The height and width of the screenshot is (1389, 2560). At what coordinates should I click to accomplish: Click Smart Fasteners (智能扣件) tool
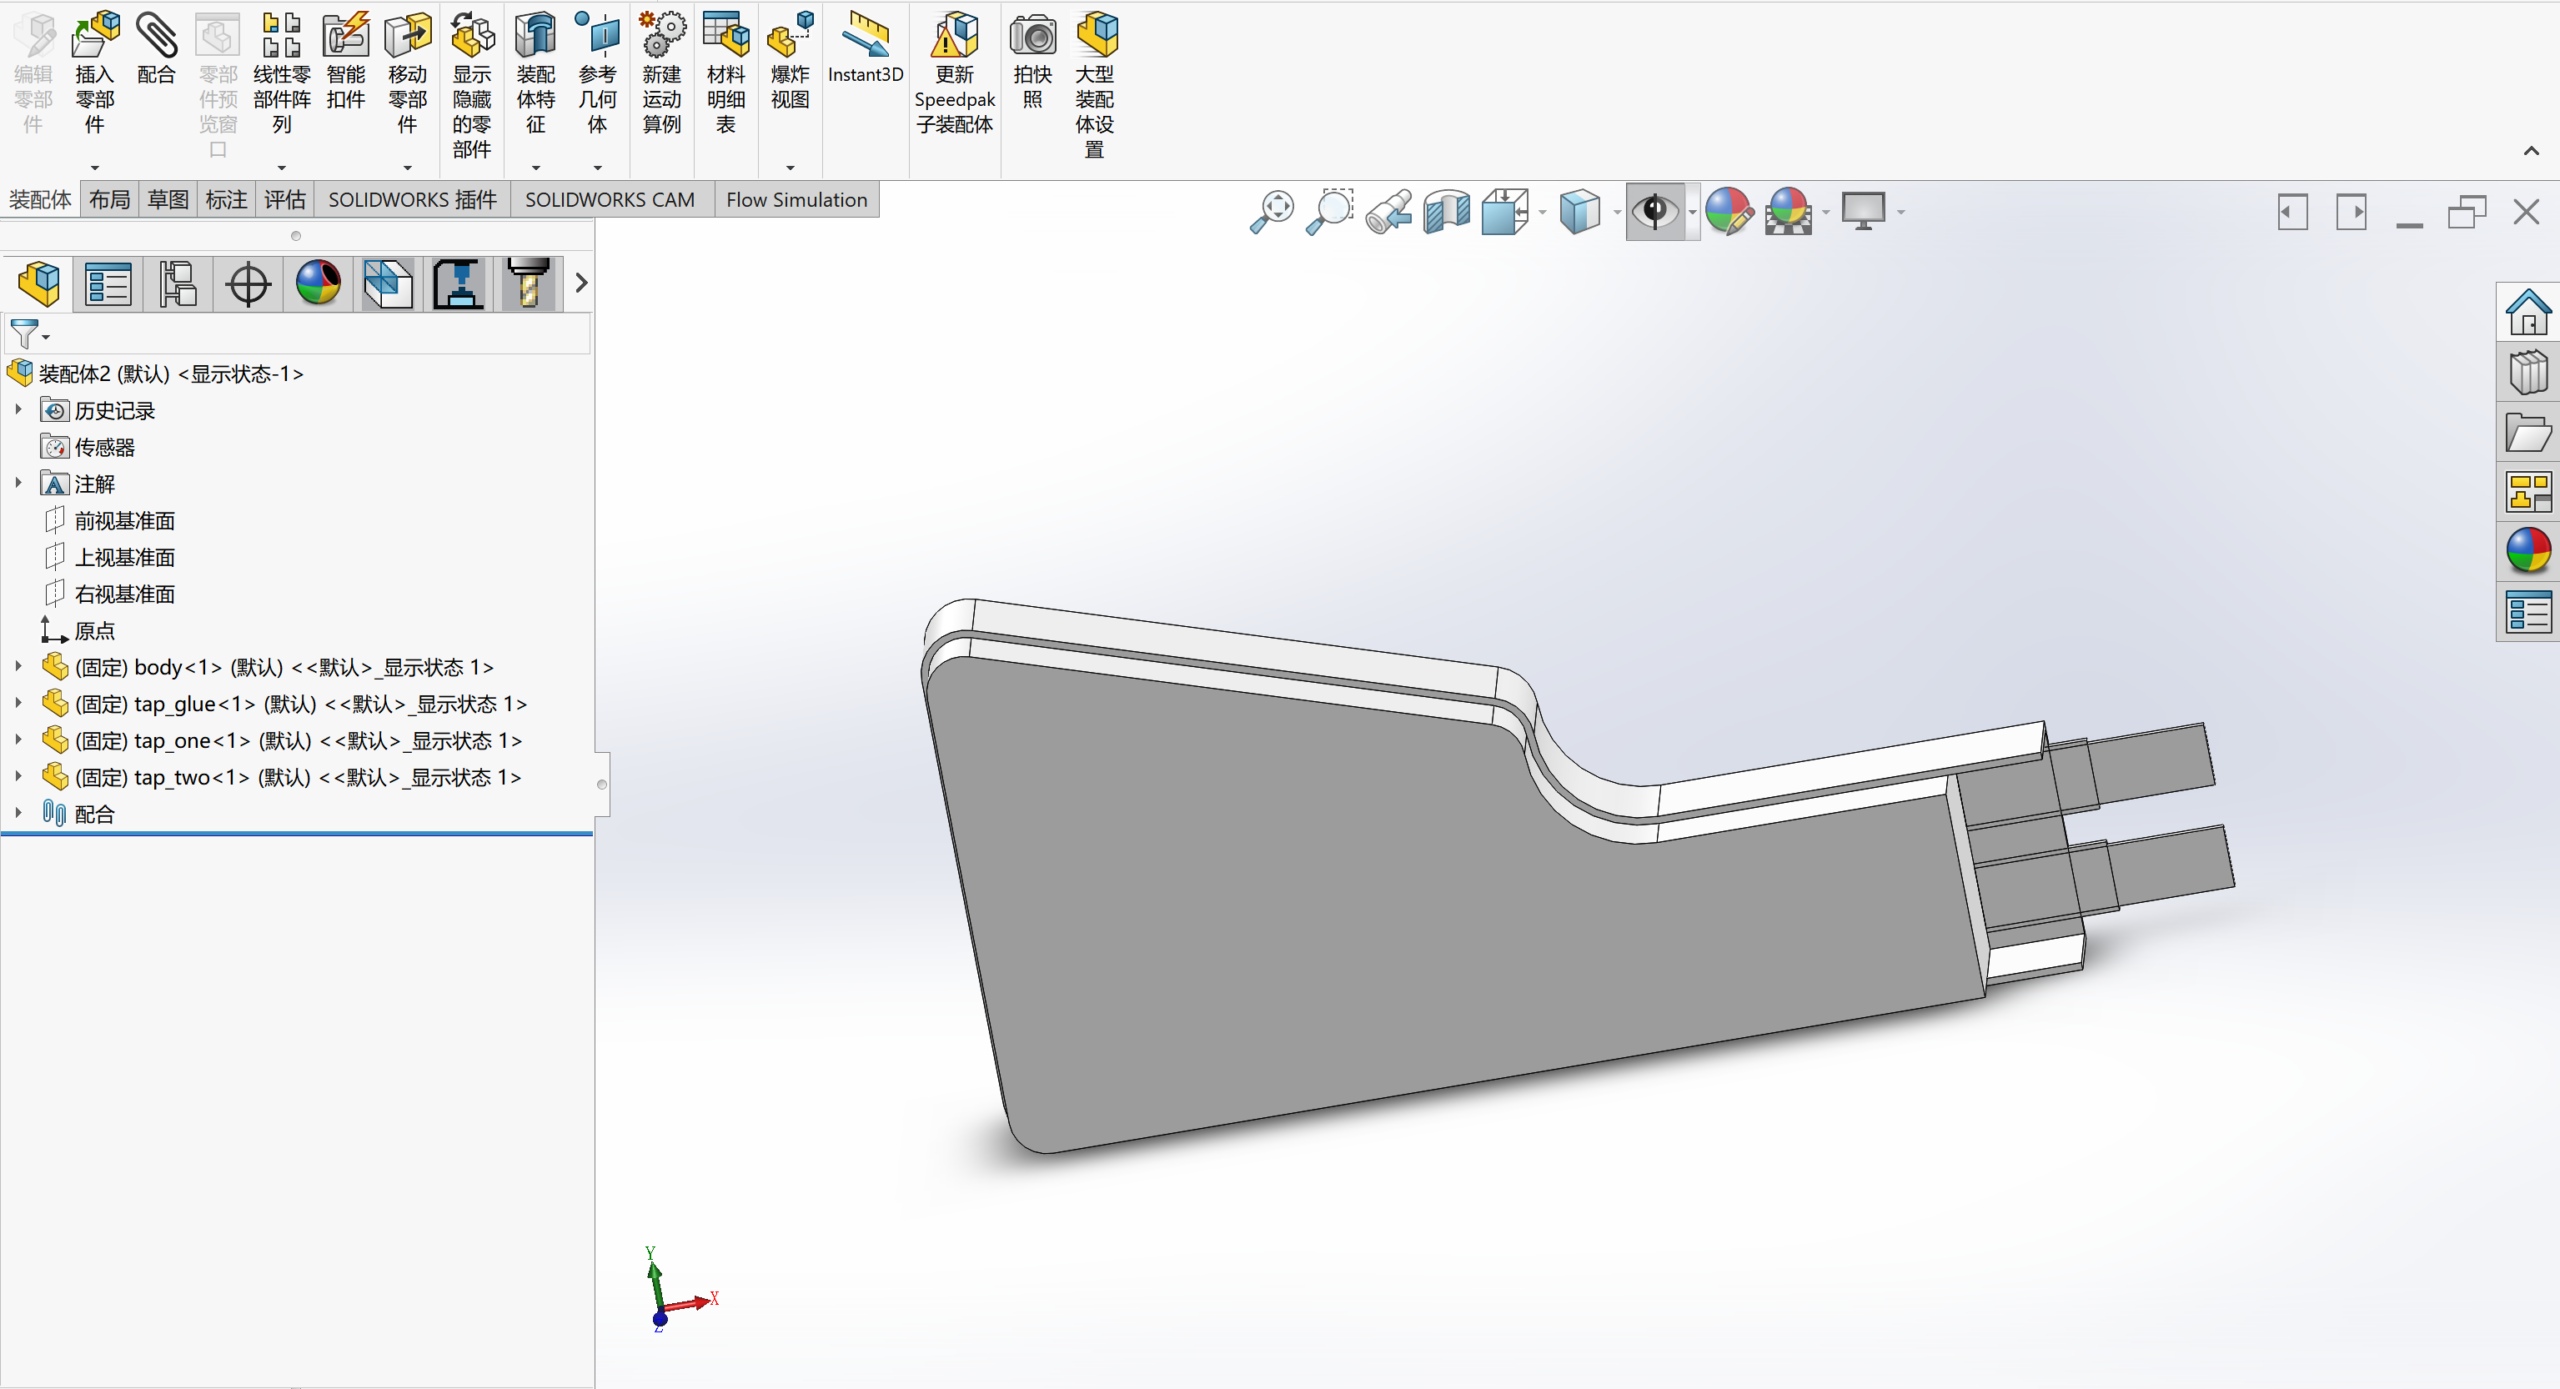pos(346,35)
